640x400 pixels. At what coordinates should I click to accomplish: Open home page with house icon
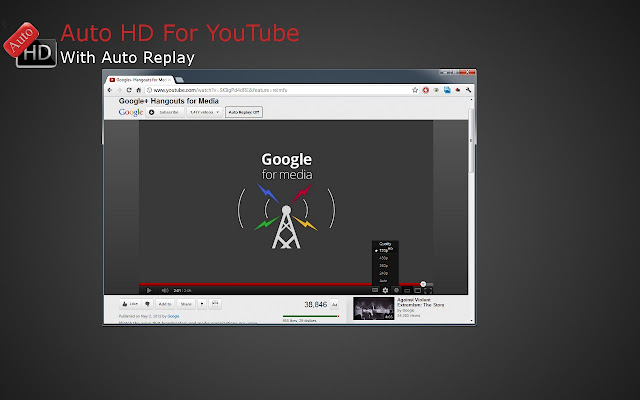coord(139,90)
